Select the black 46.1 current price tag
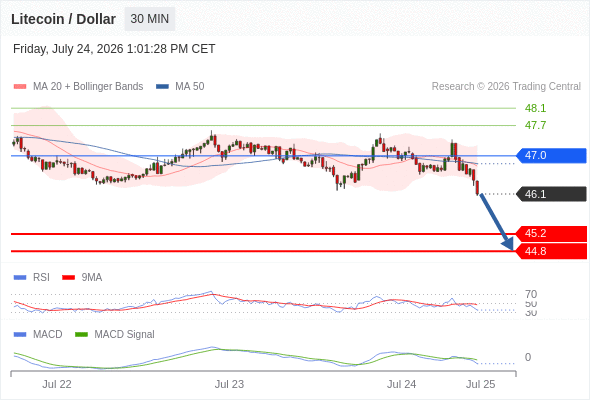The image size is (590, 400). point(551,194)
